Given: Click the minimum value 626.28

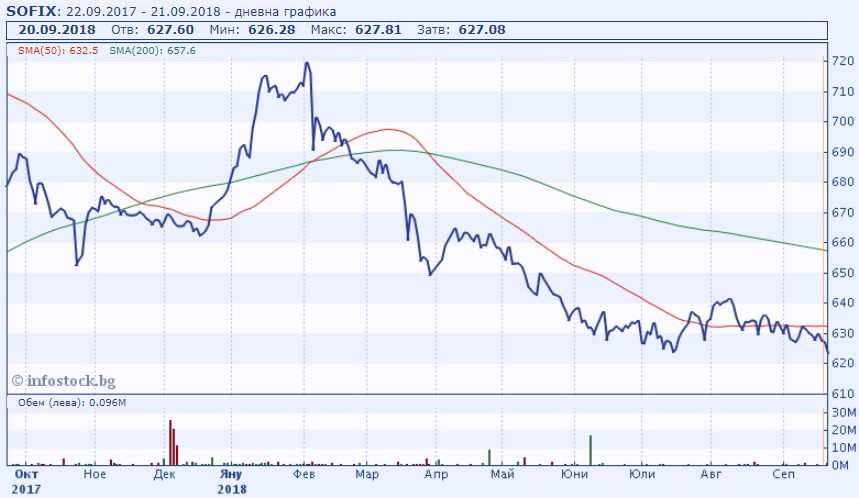Looking at the screenshot, I should pyautogui.click(x=272, y=30).
